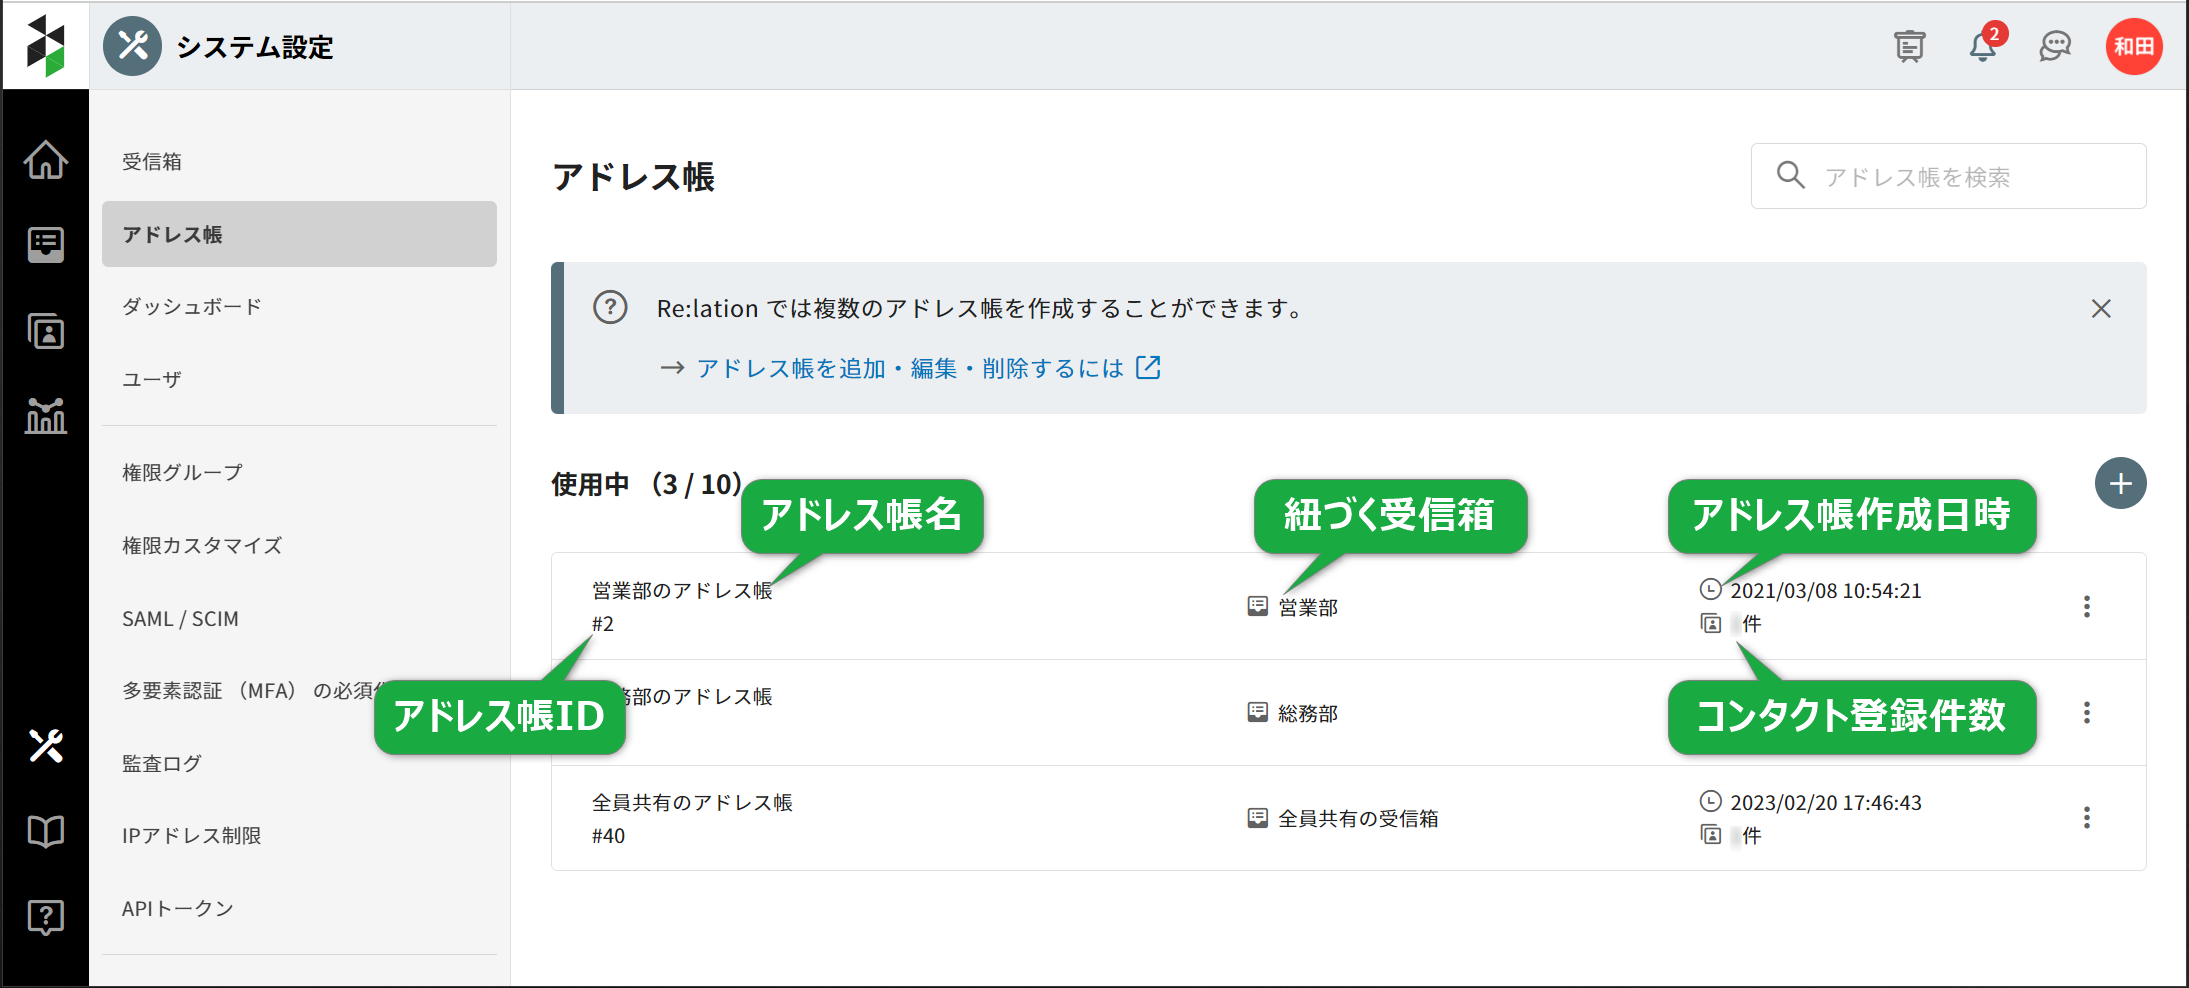The width and height of the screenshot is (2189, 988).
Task: Open the help question mark sidebar icon
Action: (46, 916)
